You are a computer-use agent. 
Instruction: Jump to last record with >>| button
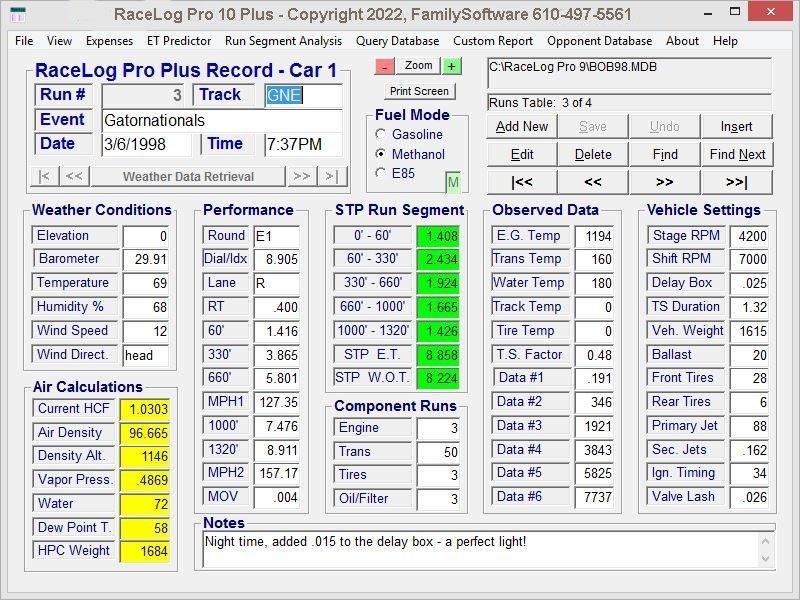(x=736, y=183)
